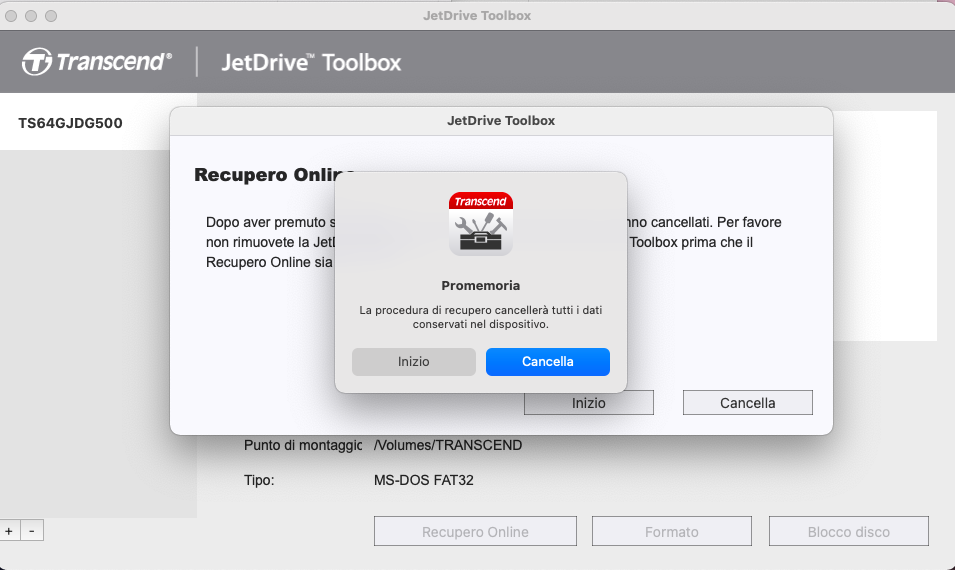Click the blue Cancella button in the Promemoria alert
Screen dimensions: 955x570
click(x=548, y=362)
